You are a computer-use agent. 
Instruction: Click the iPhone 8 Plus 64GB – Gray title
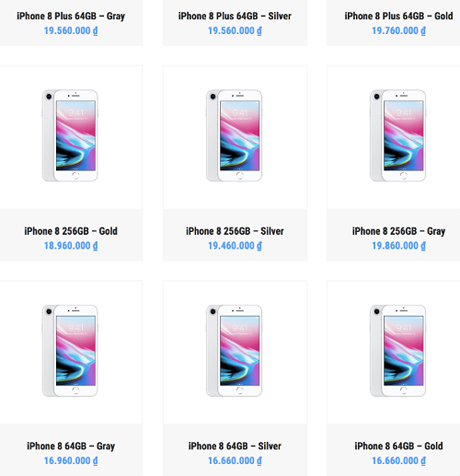point(71,16)
